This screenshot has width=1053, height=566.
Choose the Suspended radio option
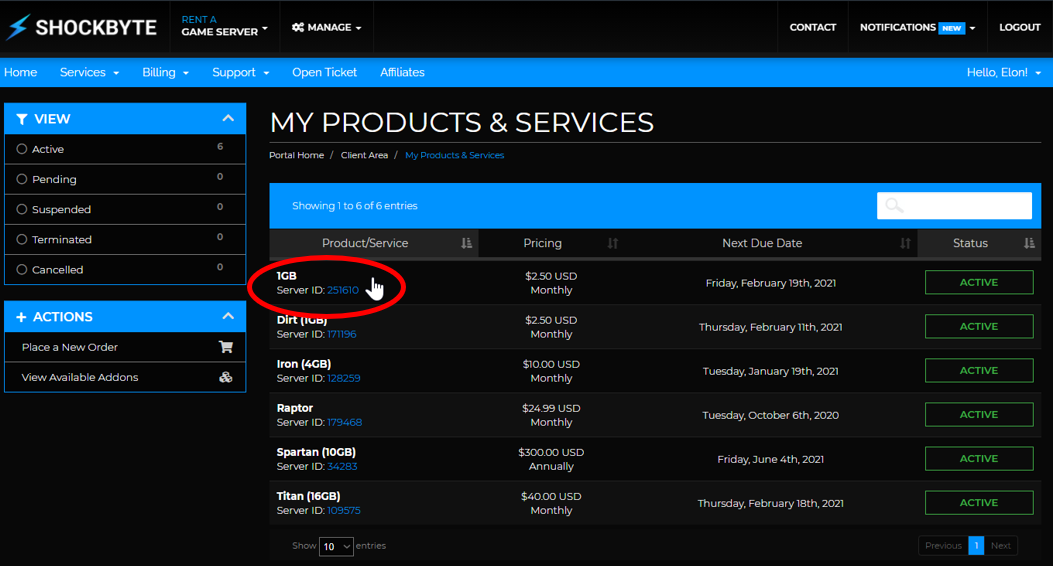click(x=22, y=209)
